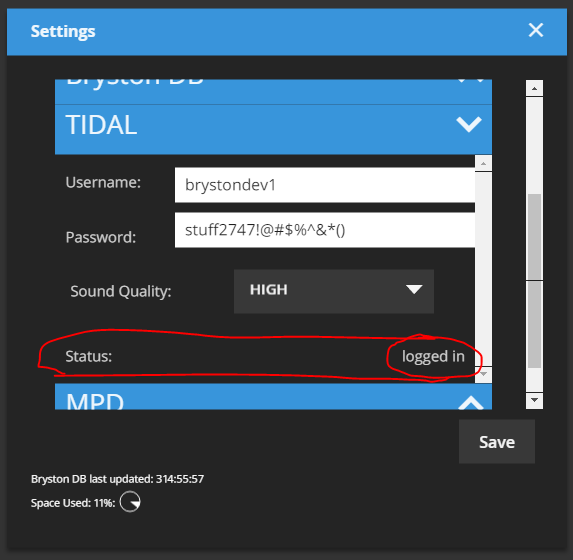Click the outer settings list scroll-down arrow

click(534, 400)
